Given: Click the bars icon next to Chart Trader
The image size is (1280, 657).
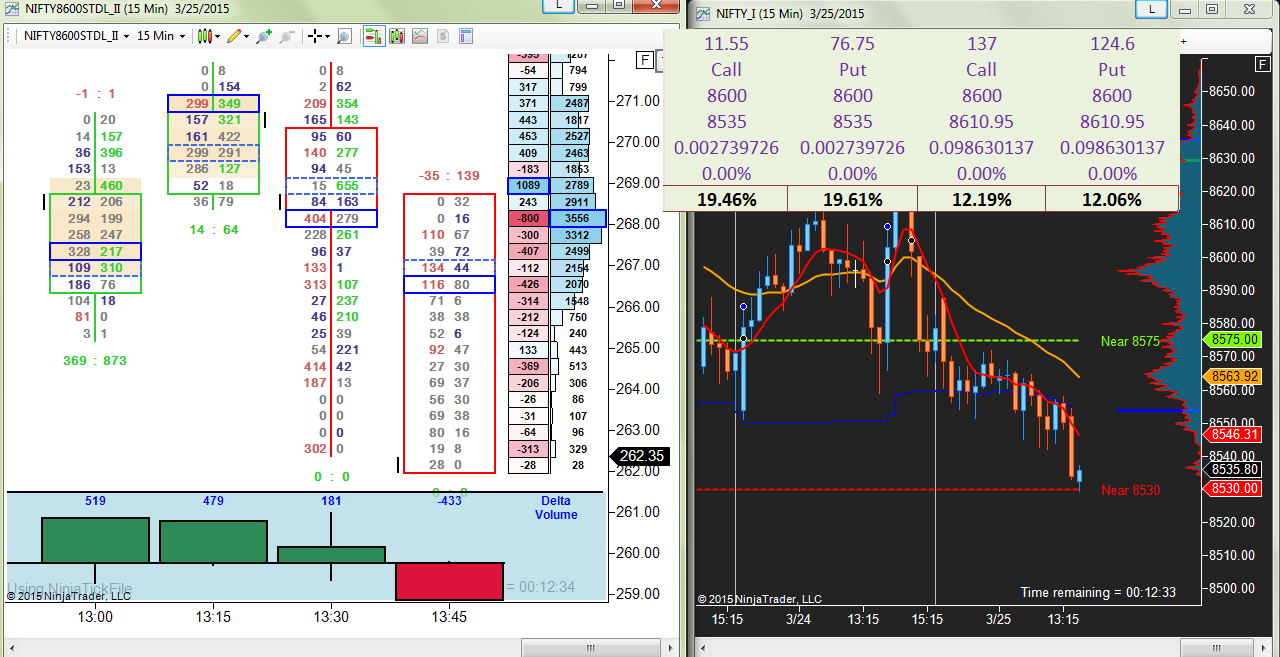Looking at the screenshot, I should tap(396, 36).
